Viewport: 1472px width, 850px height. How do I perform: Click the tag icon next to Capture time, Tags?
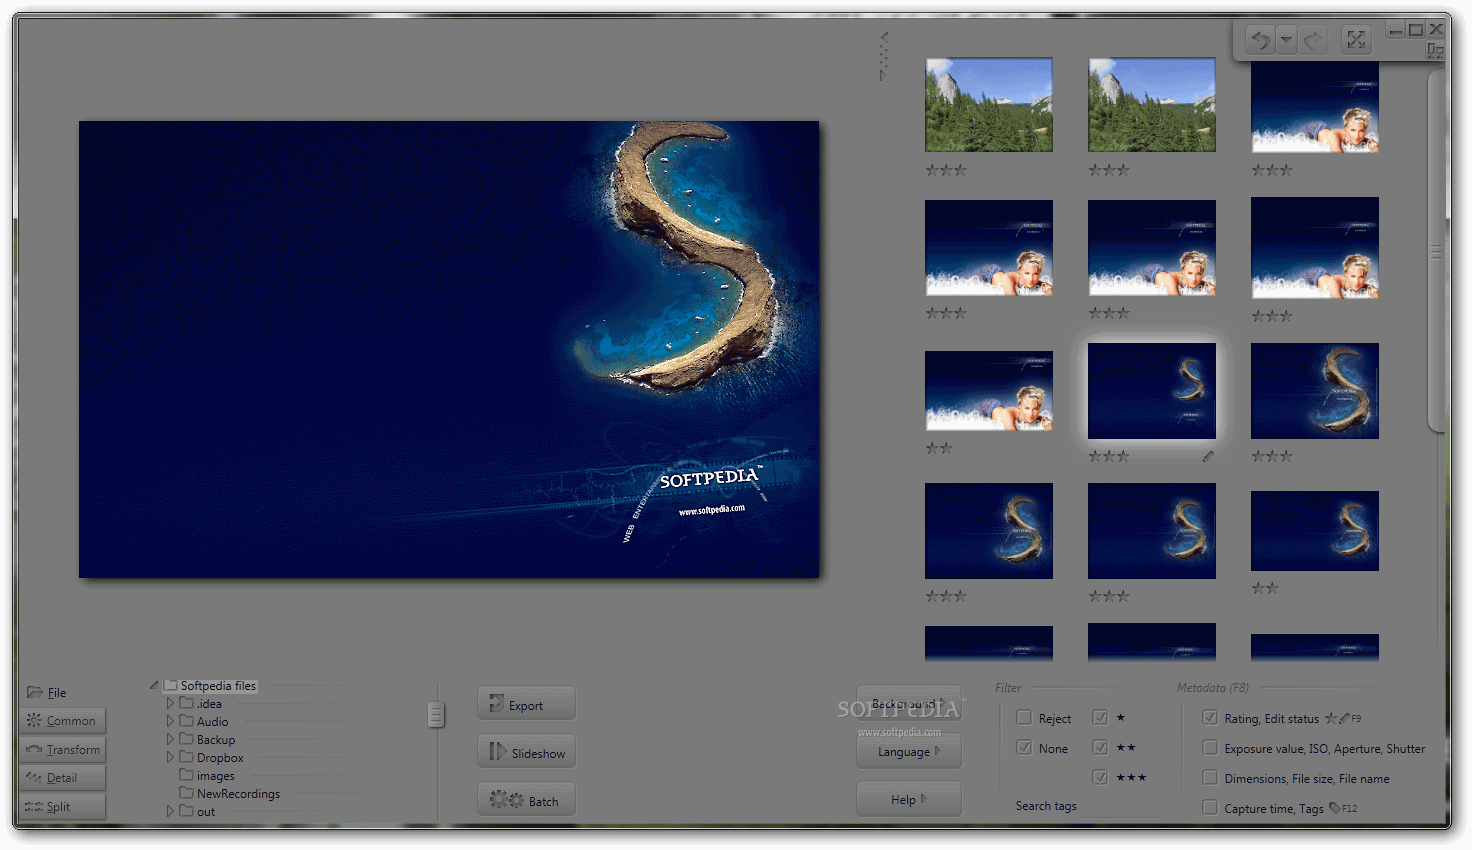coord(1334,808)
